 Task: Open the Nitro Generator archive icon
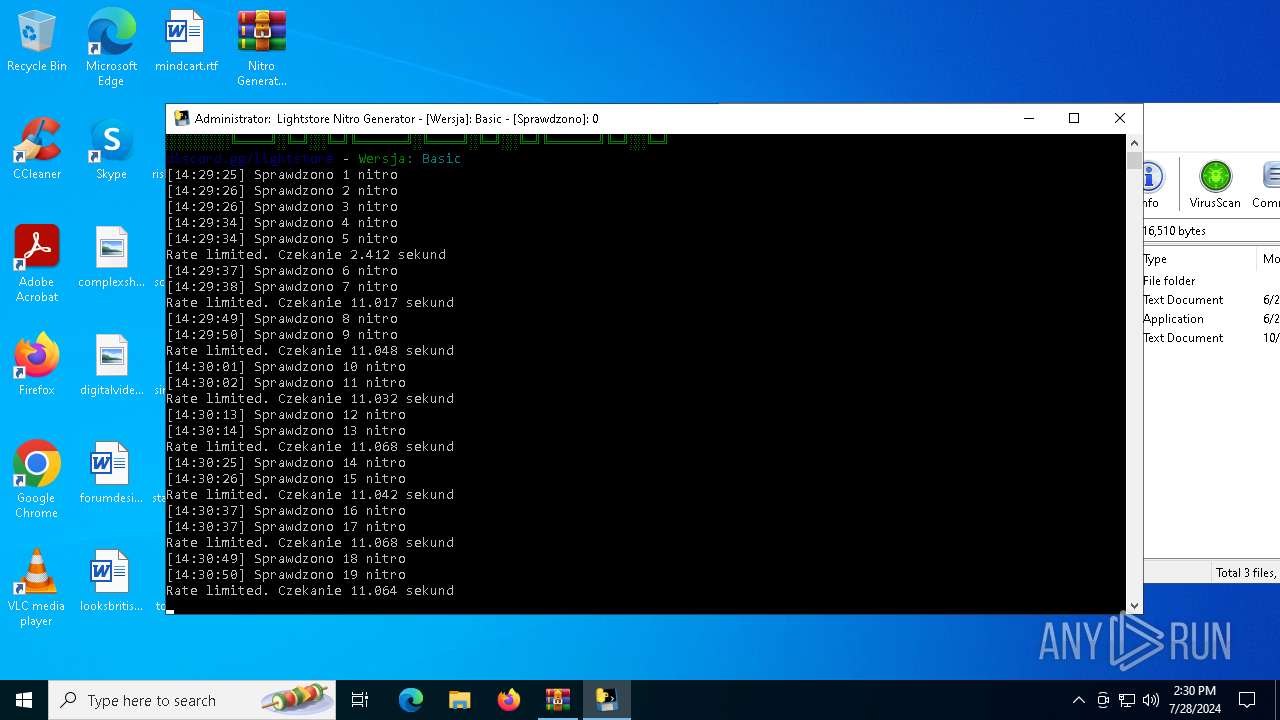tap(262, 47)
